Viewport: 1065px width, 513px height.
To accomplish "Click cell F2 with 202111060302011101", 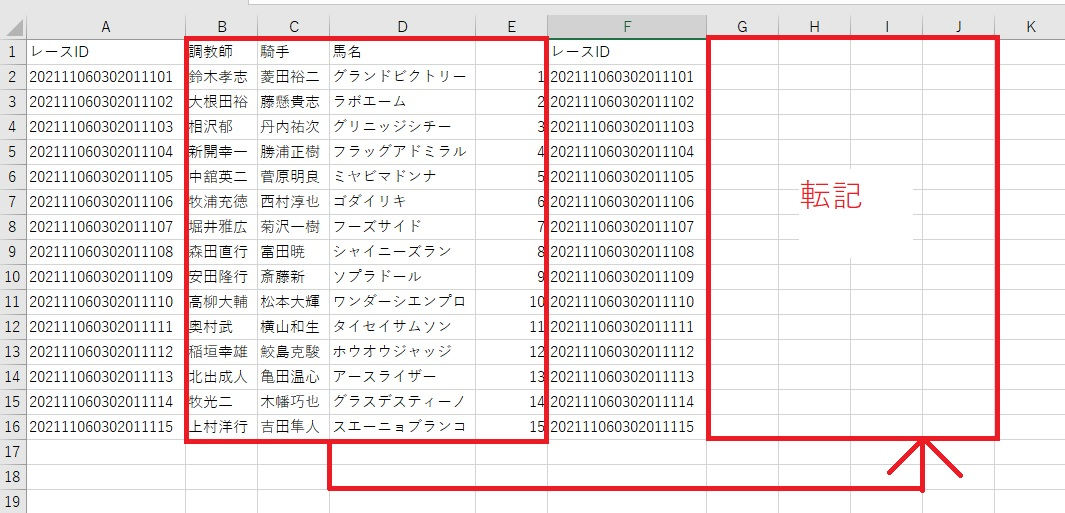I will tap(627, 77).
